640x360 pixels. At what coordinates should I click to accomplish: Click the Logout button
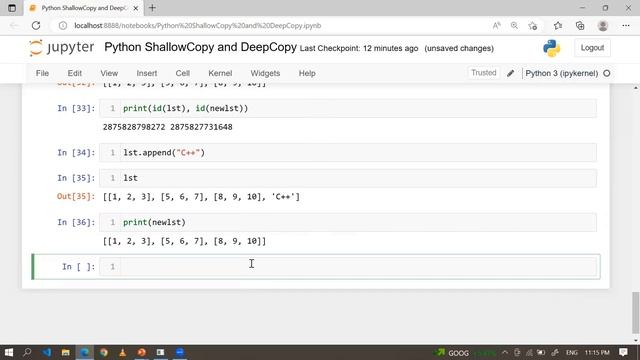592,48
